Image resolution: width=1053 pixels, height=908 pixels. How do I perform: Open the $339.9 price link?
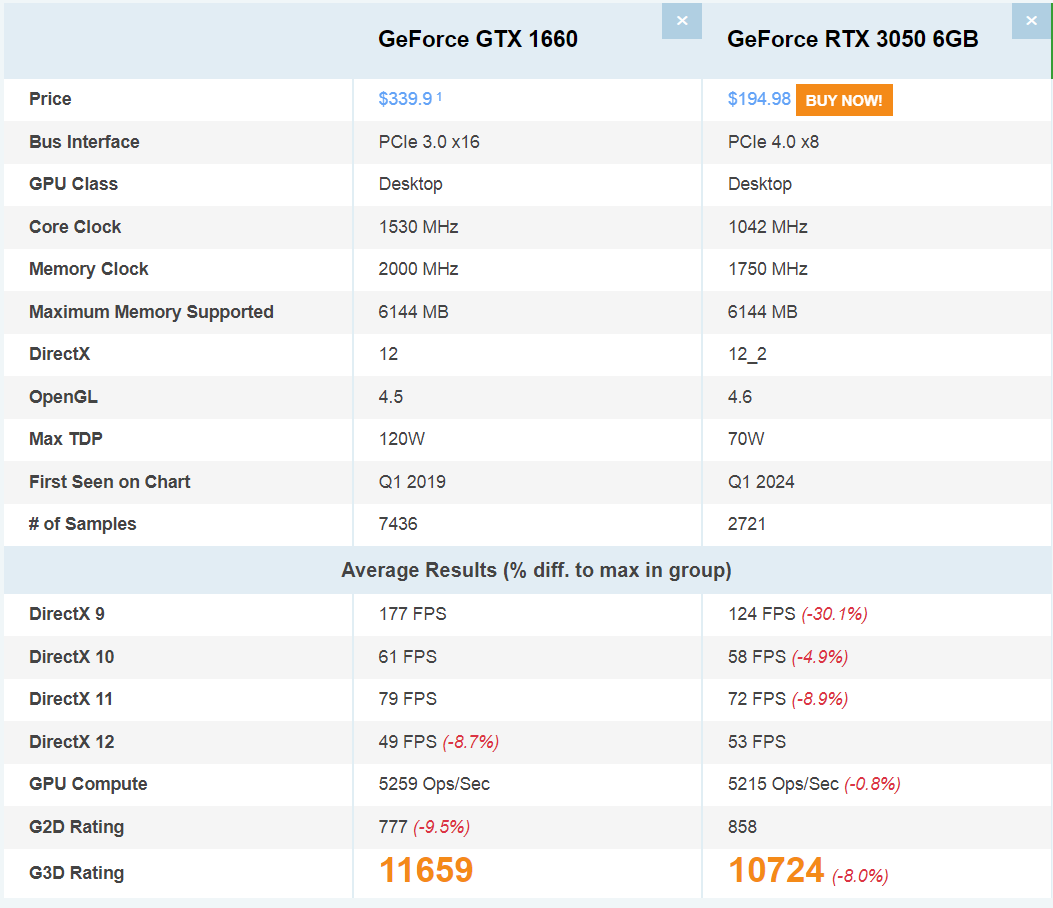(x=405, y=99)
